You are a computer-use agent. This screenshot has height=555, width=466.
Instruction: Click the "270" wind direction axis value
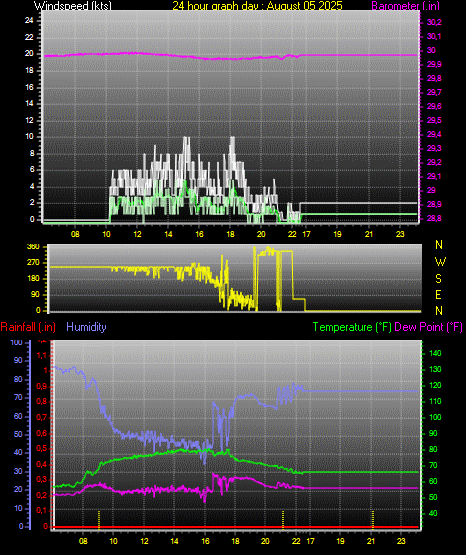pos(33,263)
